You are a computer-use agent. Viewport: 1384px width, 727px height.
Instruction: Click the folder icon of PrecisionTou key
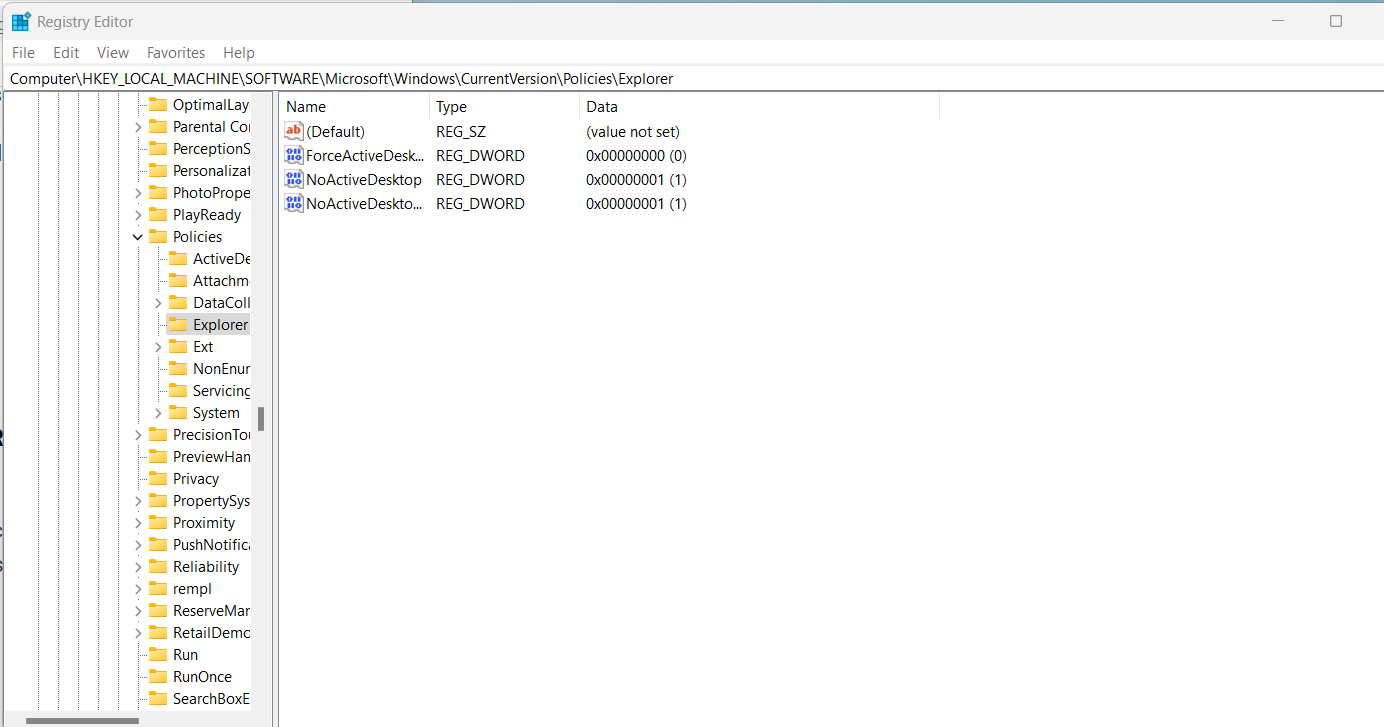(158, 434)
